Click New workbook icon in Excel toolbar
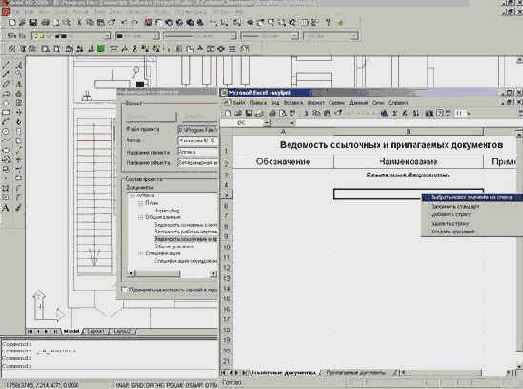 tap(228, 113)
